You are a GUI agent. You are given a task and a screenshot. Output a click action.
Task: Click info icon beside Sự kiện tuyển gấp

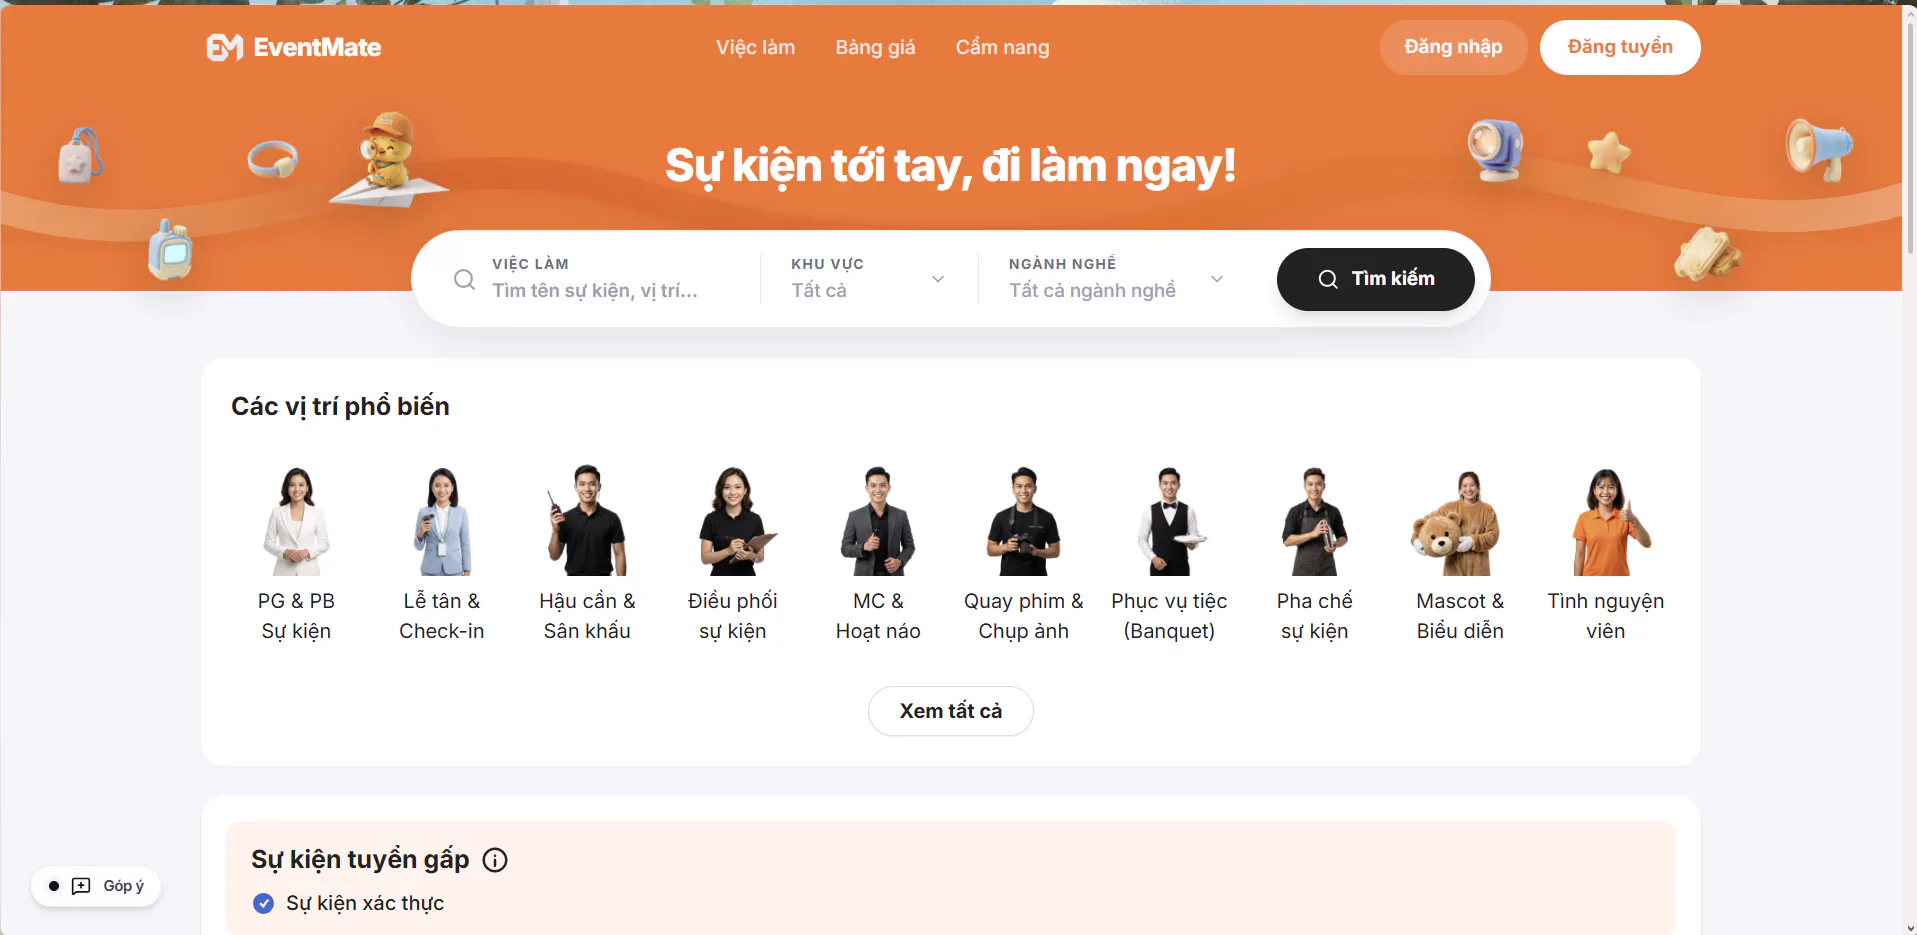[x=495, y=860]
